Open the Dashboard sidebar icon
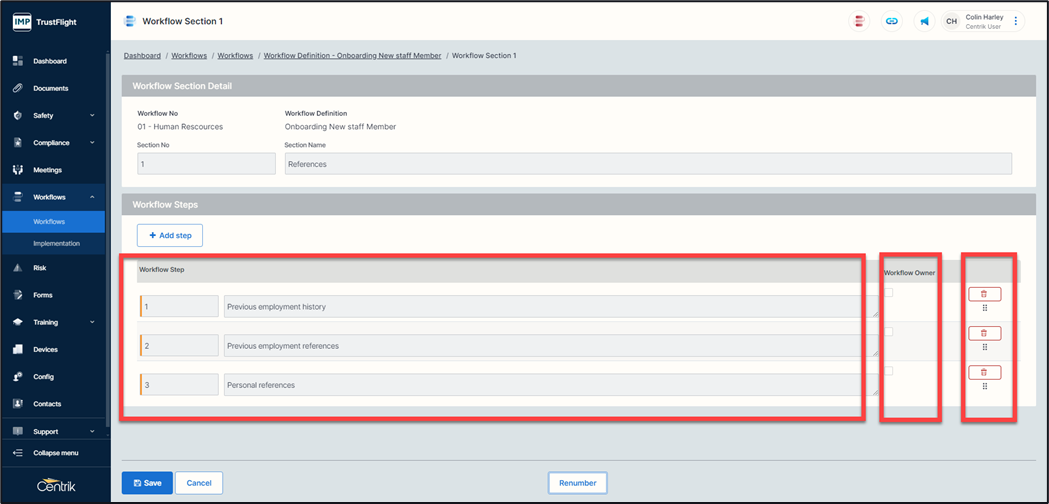Screen dimensions: 1049x504 [x=18, y=61]
